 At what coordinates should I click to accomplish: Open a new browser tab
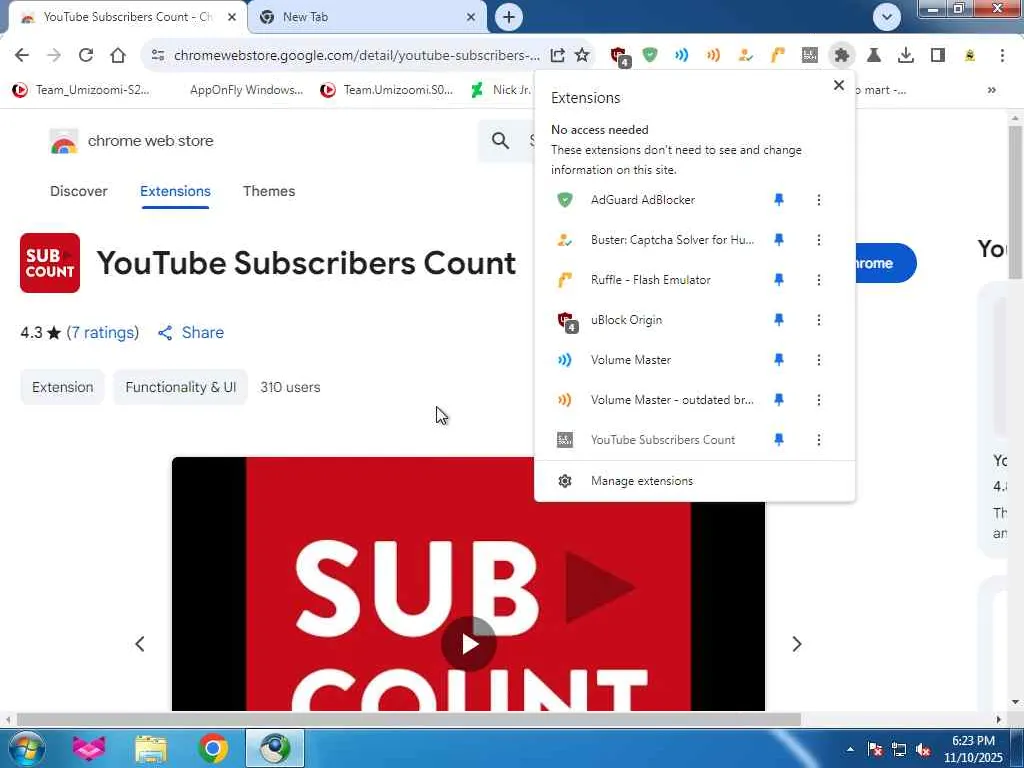coord(509,17)
